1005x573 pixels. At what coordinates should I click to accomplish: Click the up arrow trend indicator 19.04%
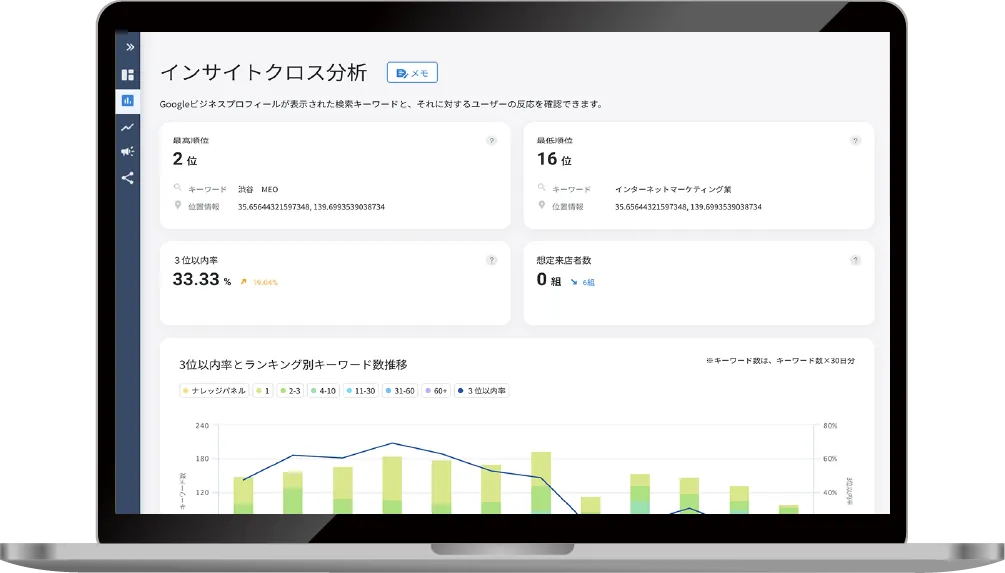pos(258,282)
